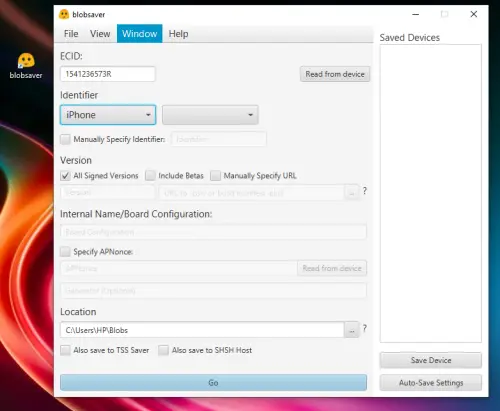Enable Manually Specify Identifier checkbox
500x411 pixels.
click(65, 139)
